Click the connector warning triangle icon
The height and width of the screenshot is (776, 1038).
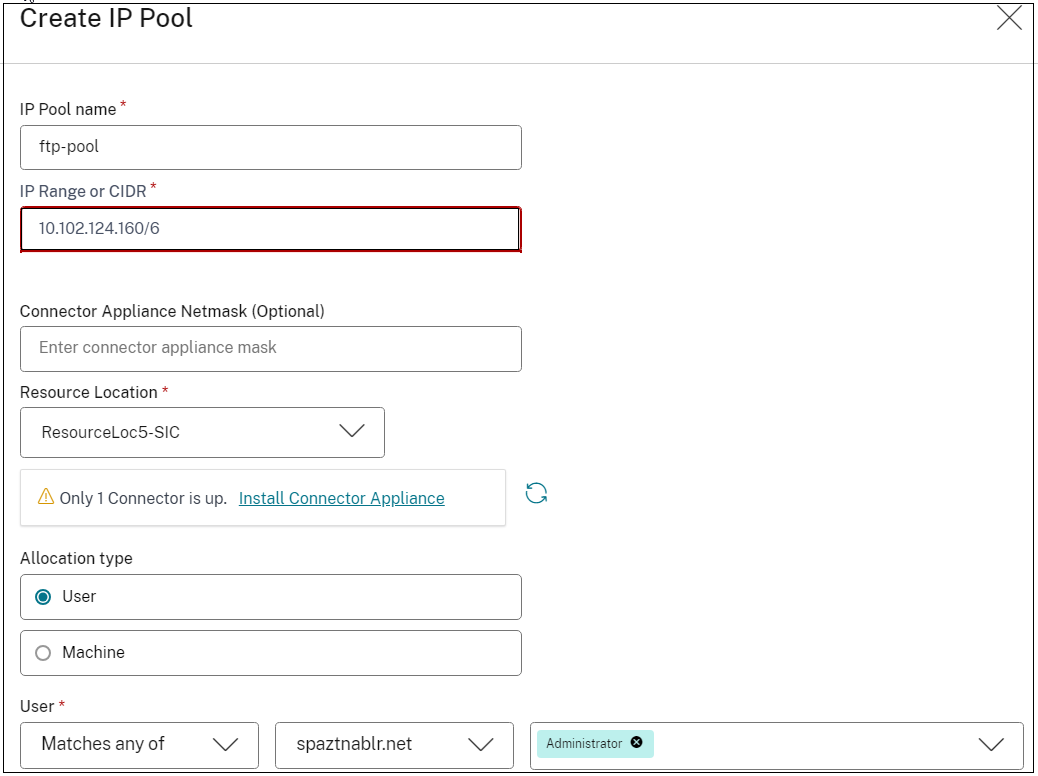pos(45,497)
